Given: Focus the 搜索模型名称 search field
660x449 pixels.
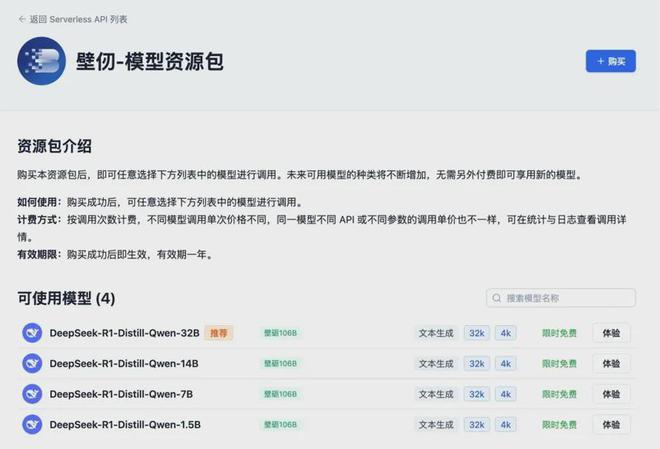Looking at the screenshot, I should point(561,298).
